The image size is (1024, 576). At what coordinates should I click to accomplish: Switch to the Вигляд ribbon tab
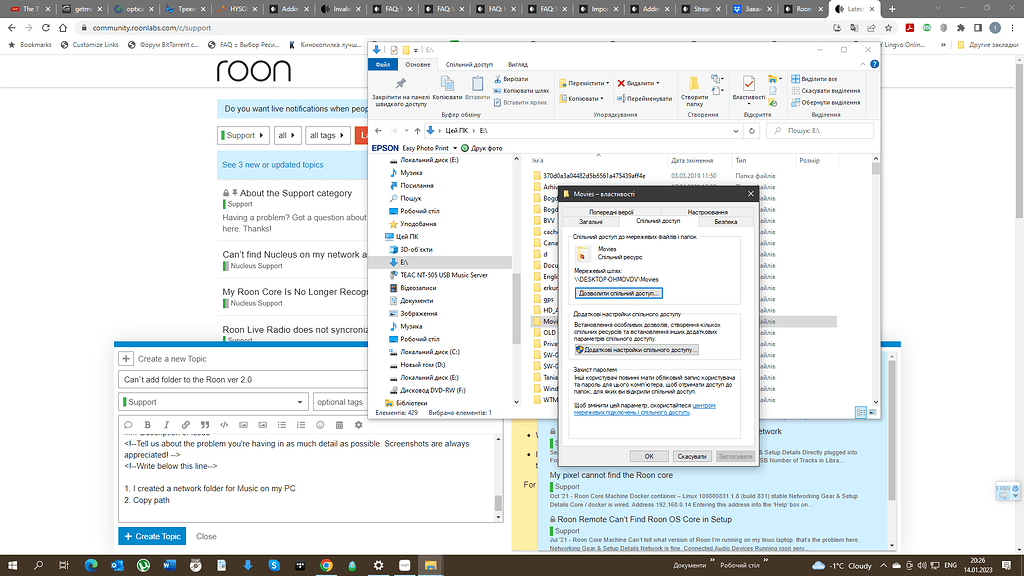[518, 65]
